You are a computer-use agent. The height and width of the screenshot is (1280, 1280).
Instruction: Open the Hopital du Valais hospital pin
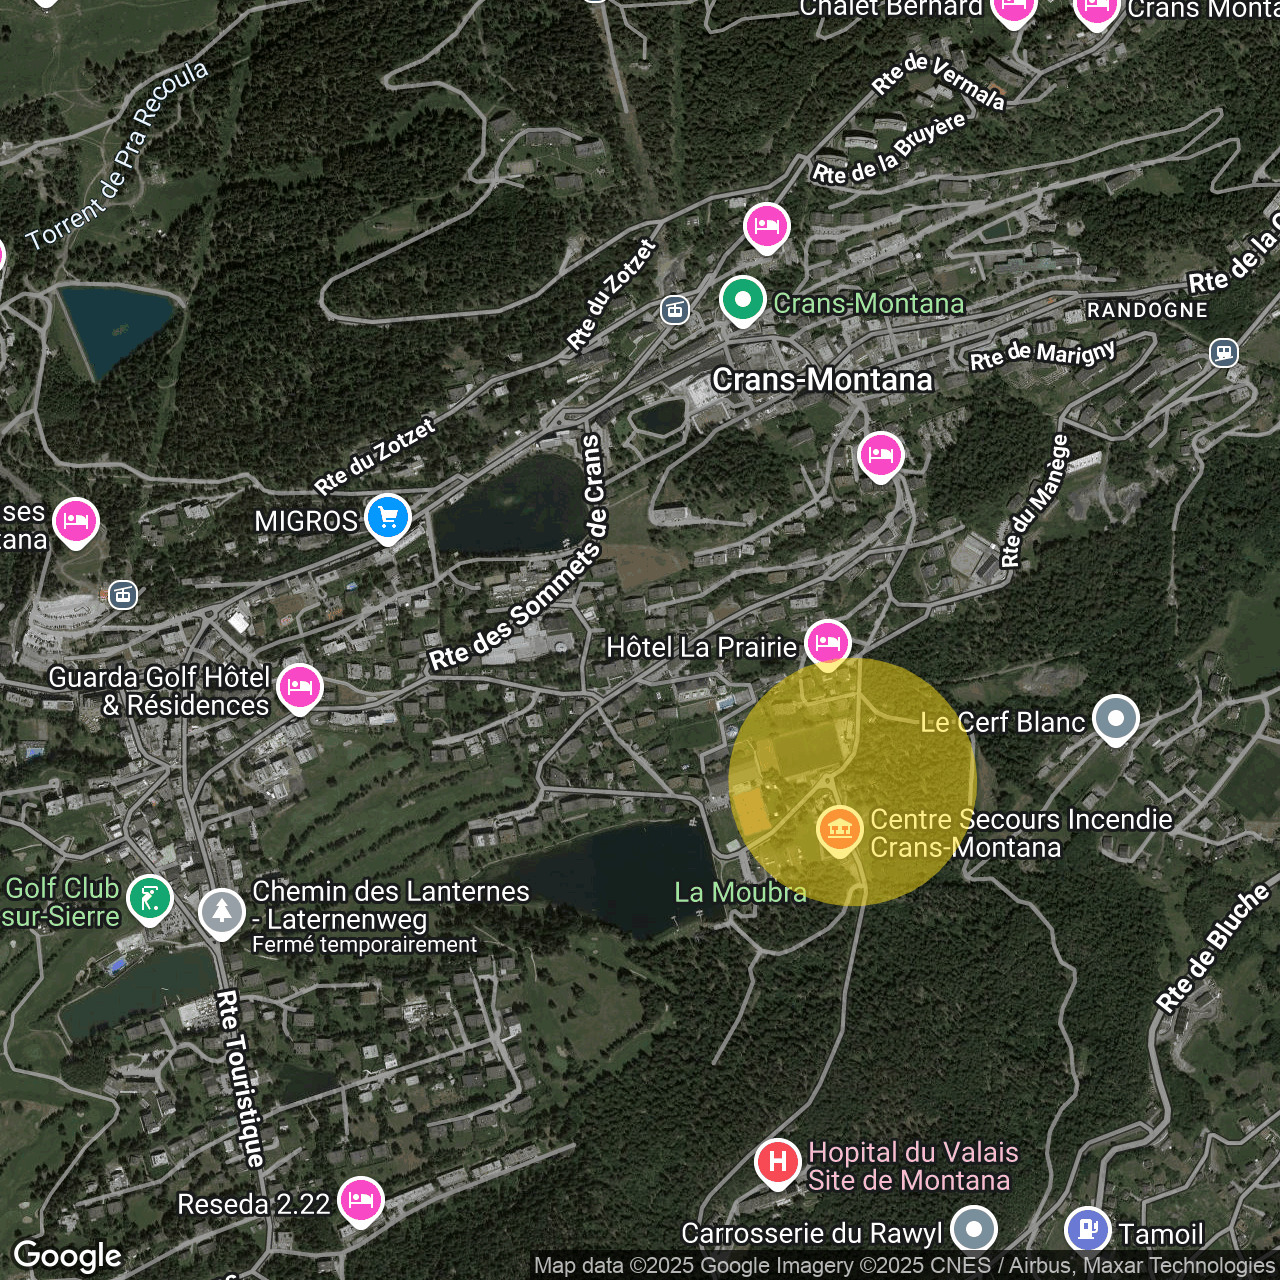[777, 1162]
